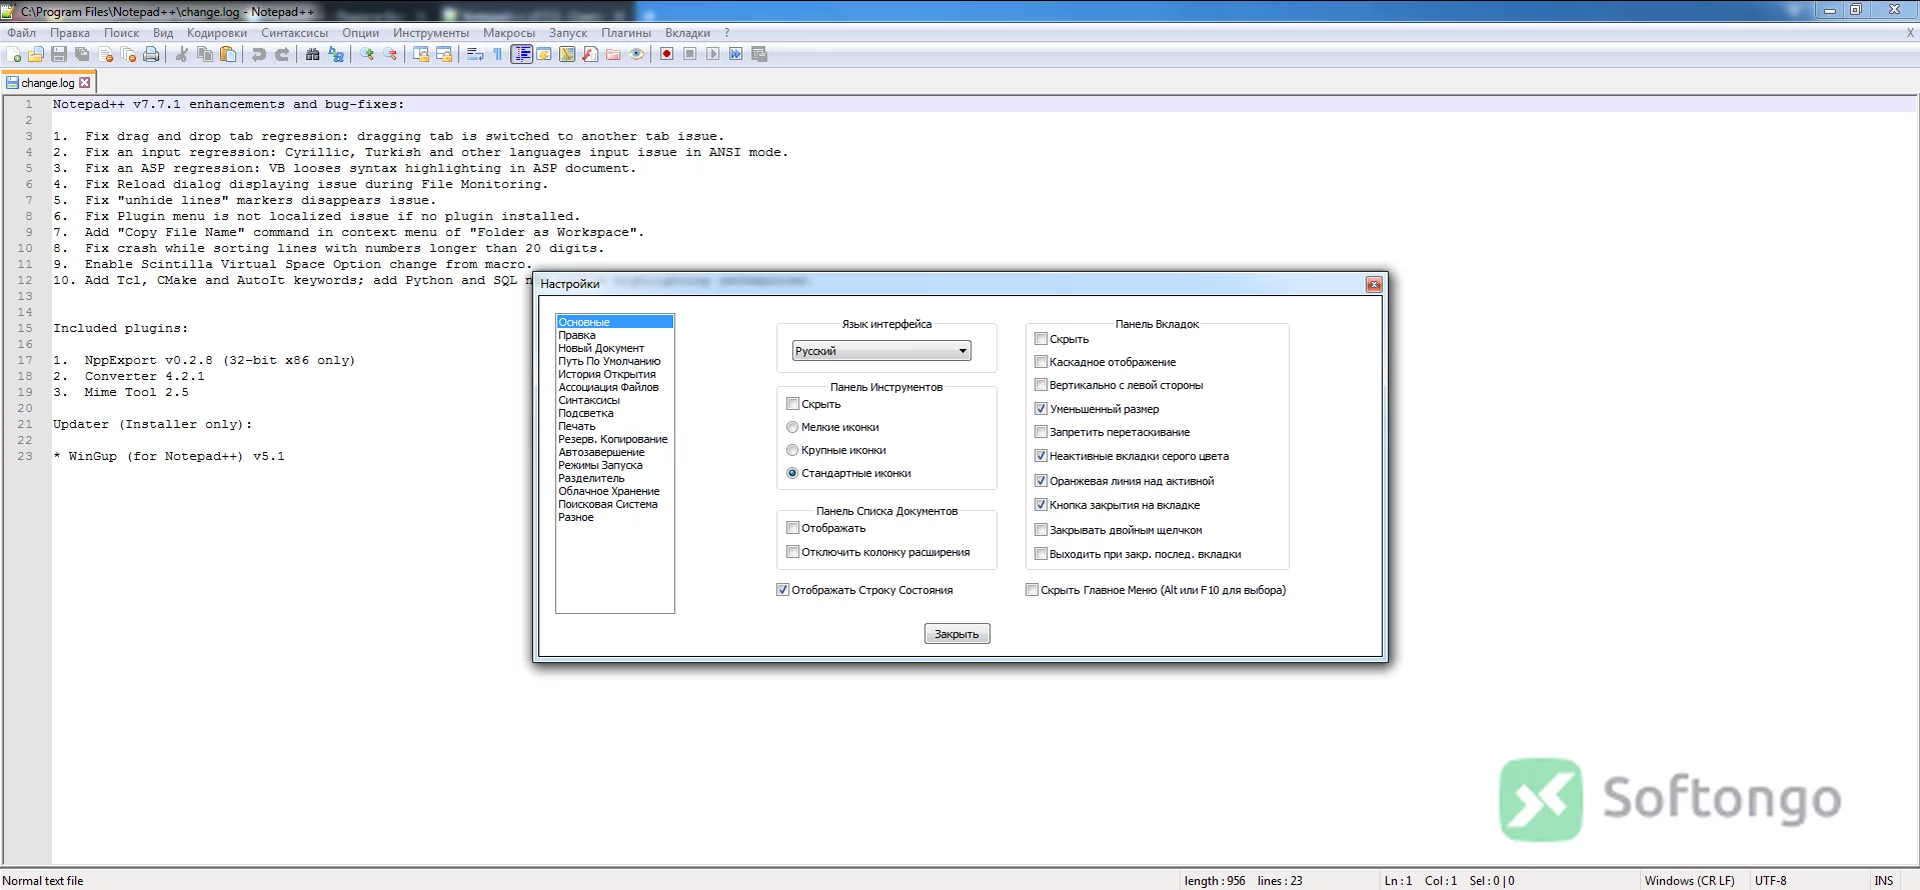The image size is (1920, 890).
Task: Zoom out using the toolbar magnifier
Action: tap(390, 55)
